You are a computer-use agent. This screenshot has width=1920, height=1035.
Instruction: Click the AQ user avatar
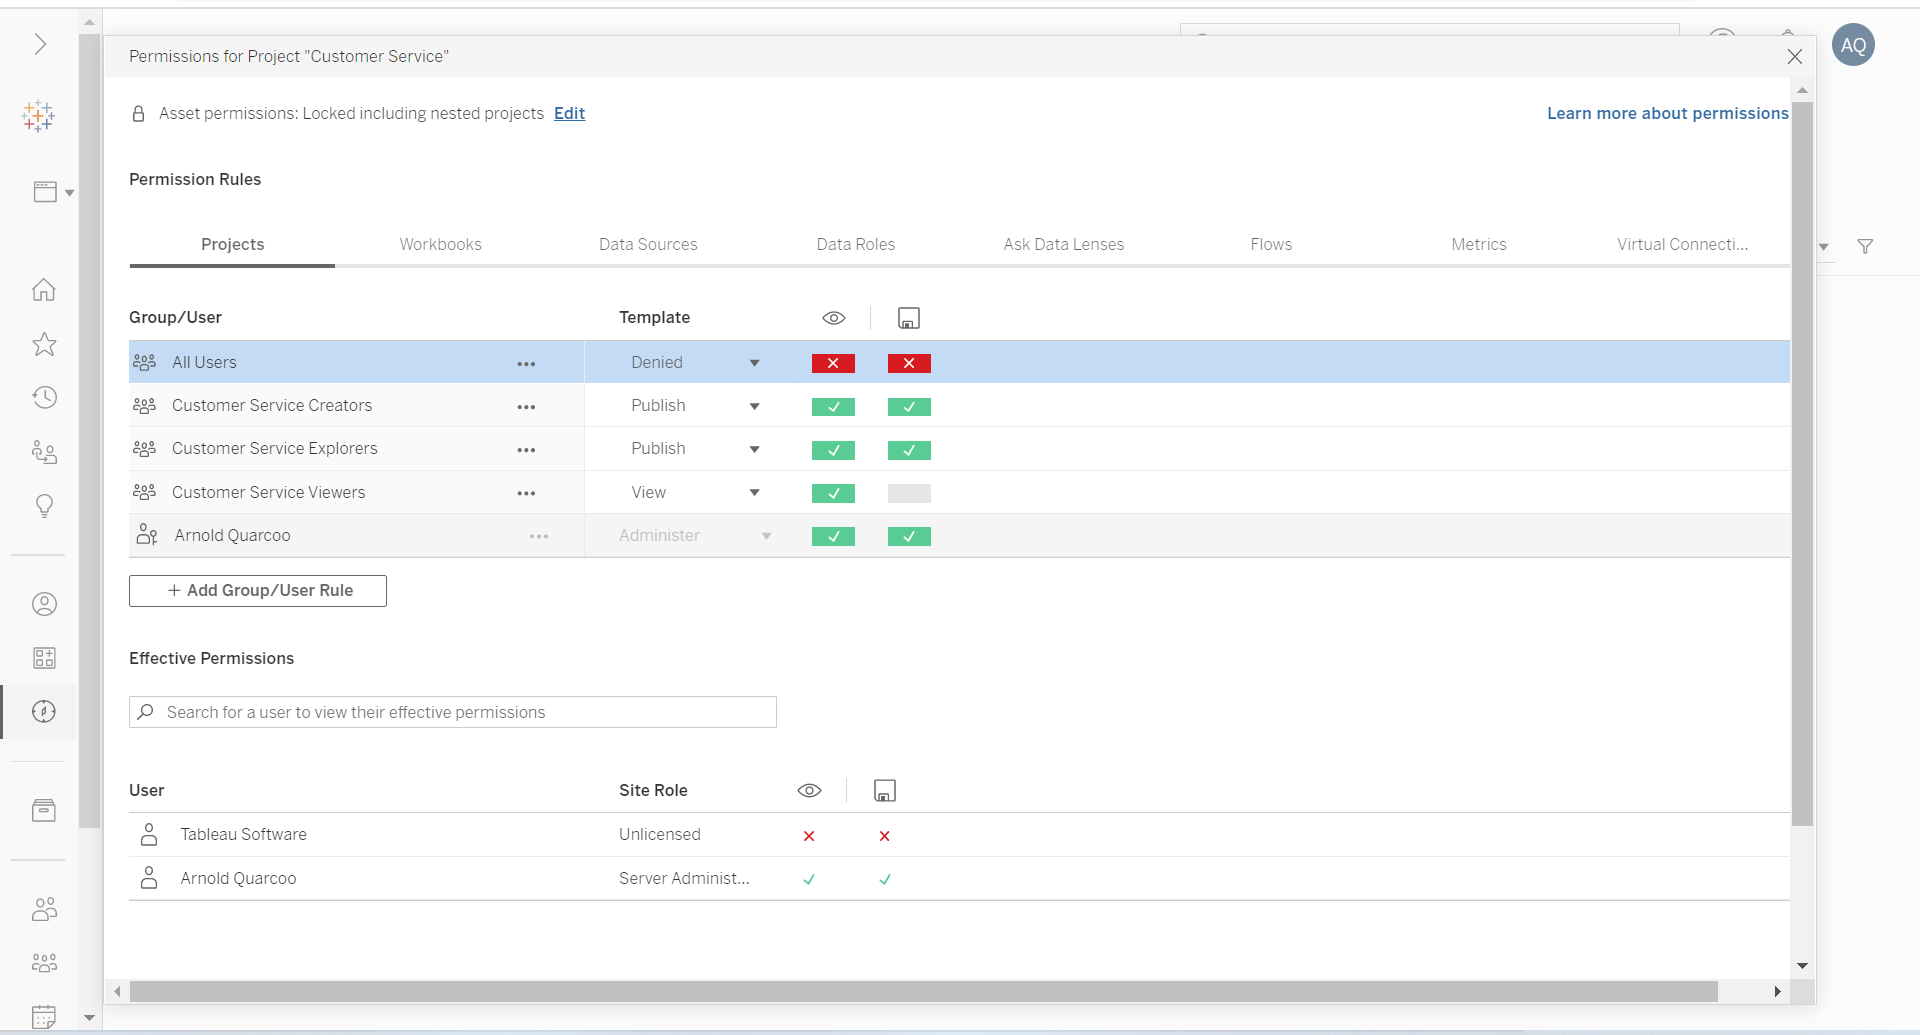[x=1853, y=45]
